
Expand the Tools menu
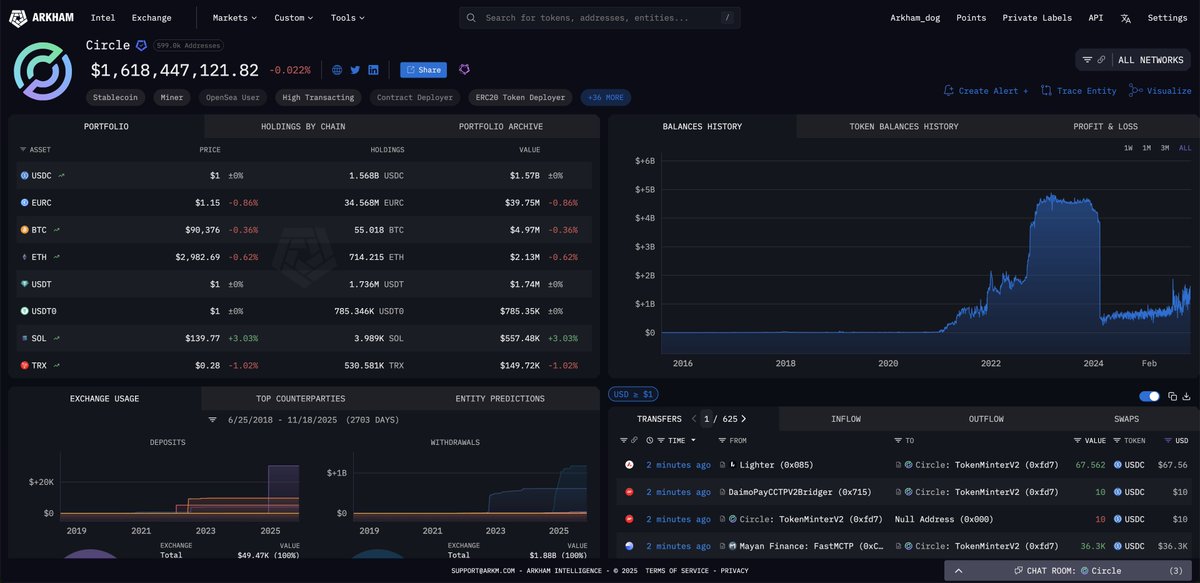pos(347,17)
